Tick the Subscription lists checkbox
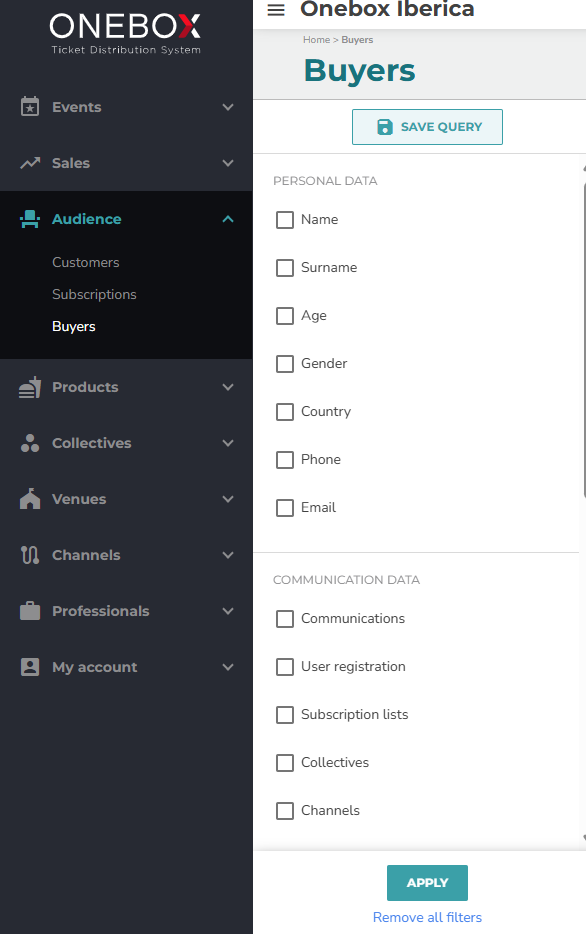This screenshot has height=934, width=586. [285, 715]
